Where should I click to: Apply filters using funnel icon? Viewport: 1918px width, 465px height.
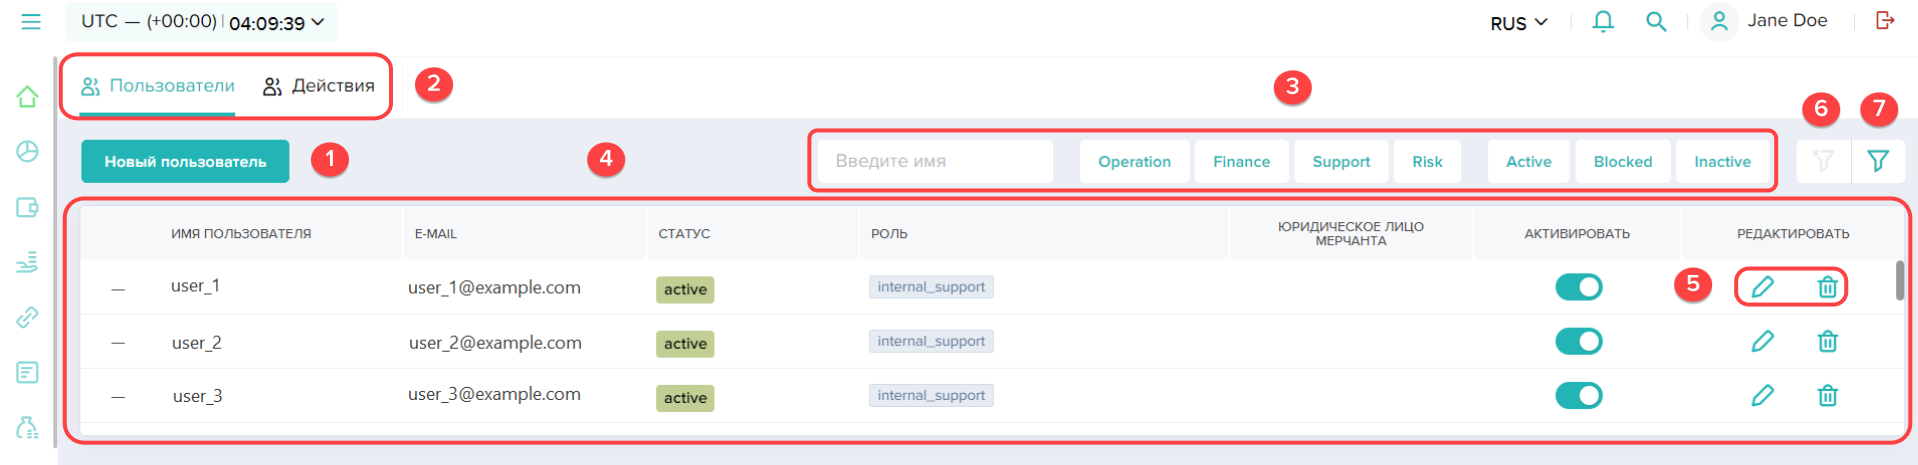pyautogui.click(x=1877, y=161)
